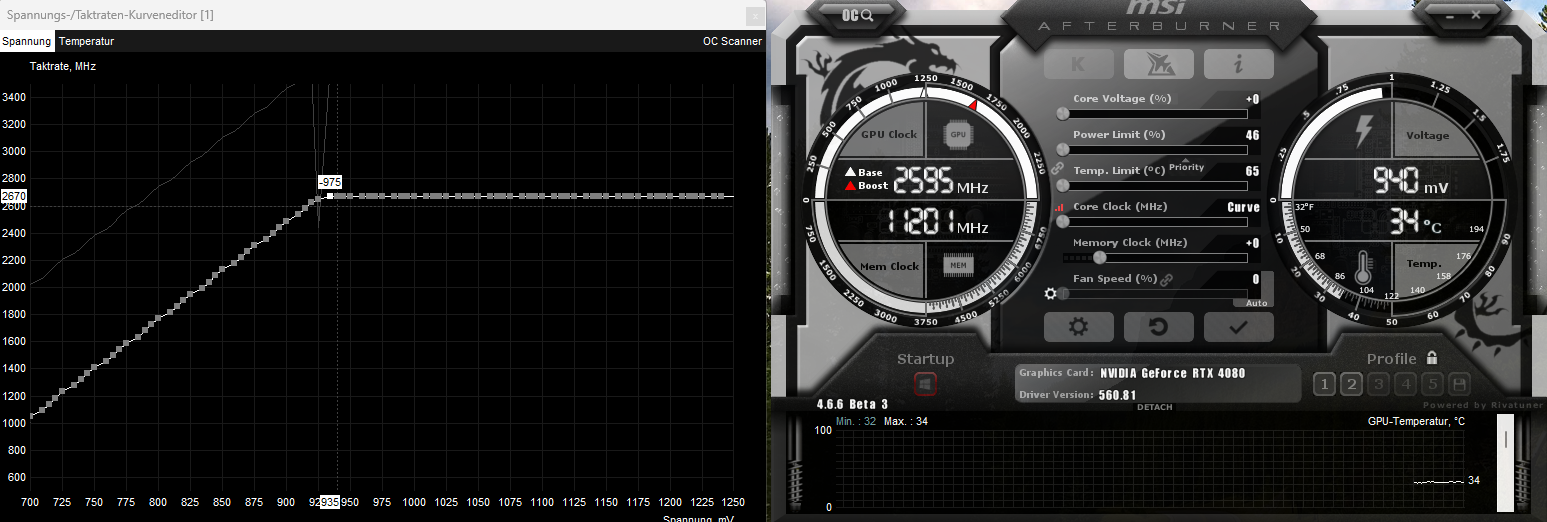
Task: Open the OC Scanner magnifier in Afterburner
Action: 858,15
